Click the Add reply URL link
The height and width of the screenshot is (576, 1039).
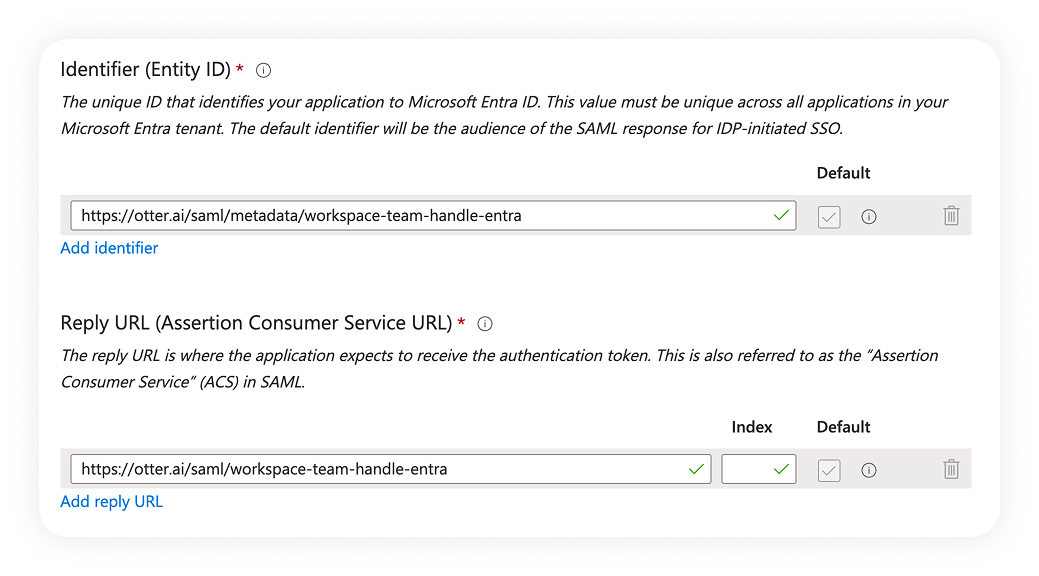111,501
